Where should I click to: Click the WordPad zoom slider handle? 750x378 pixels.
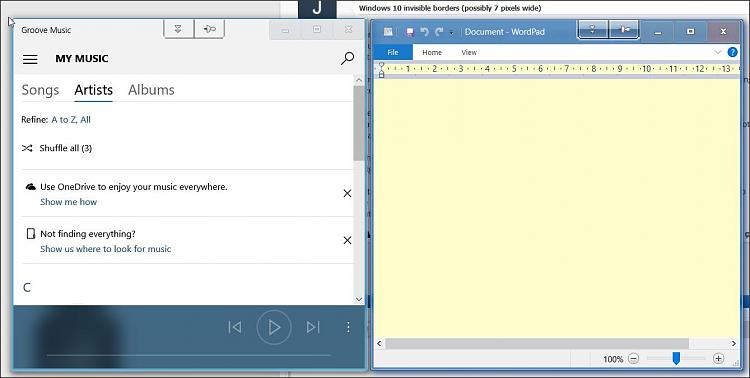pyautogui.click(x=676, y=358)
